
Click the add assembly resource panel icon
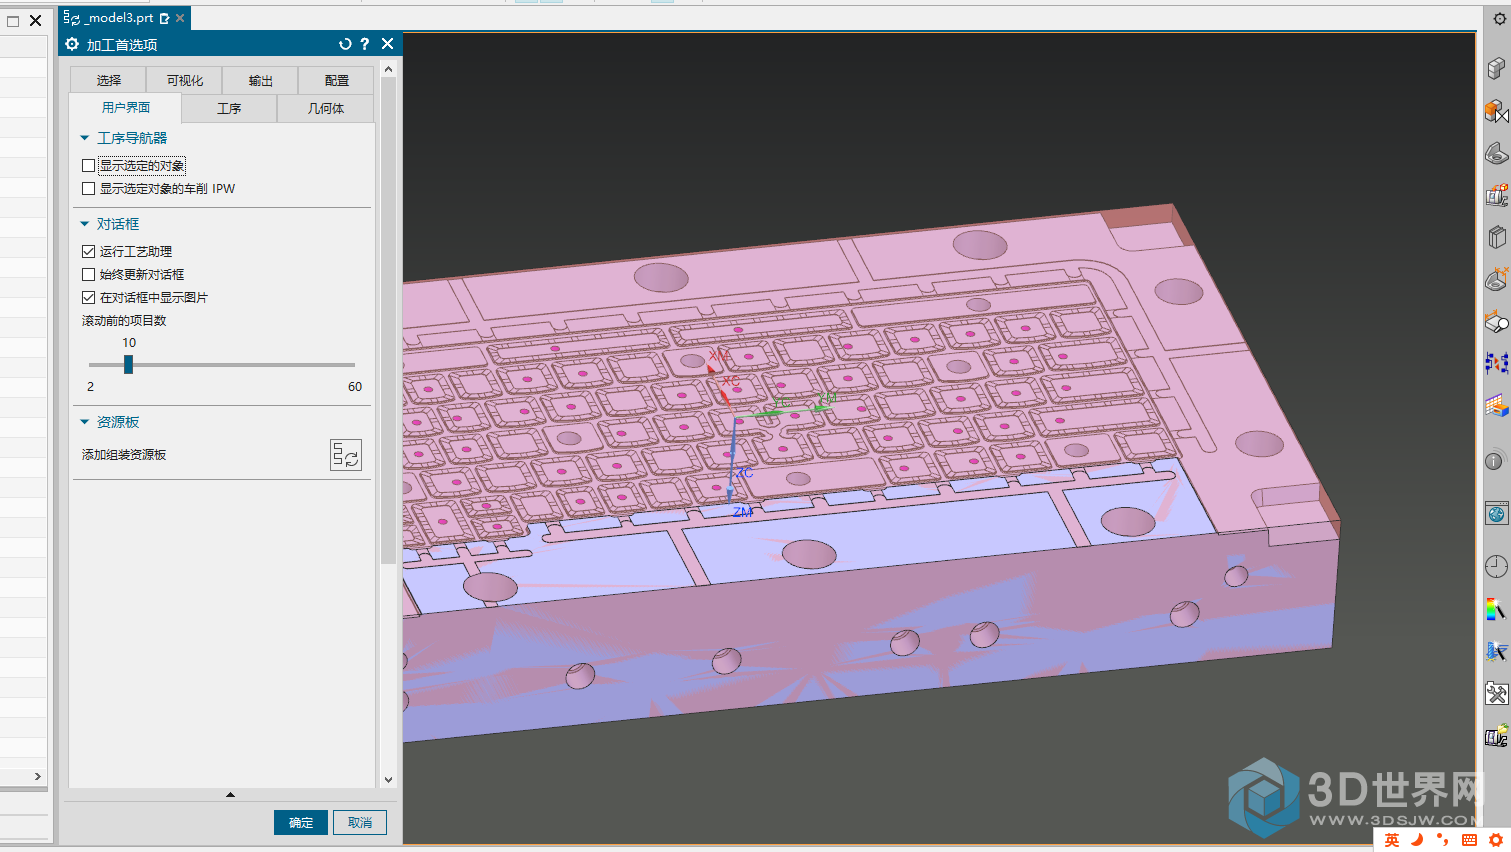tap(346, 455)
